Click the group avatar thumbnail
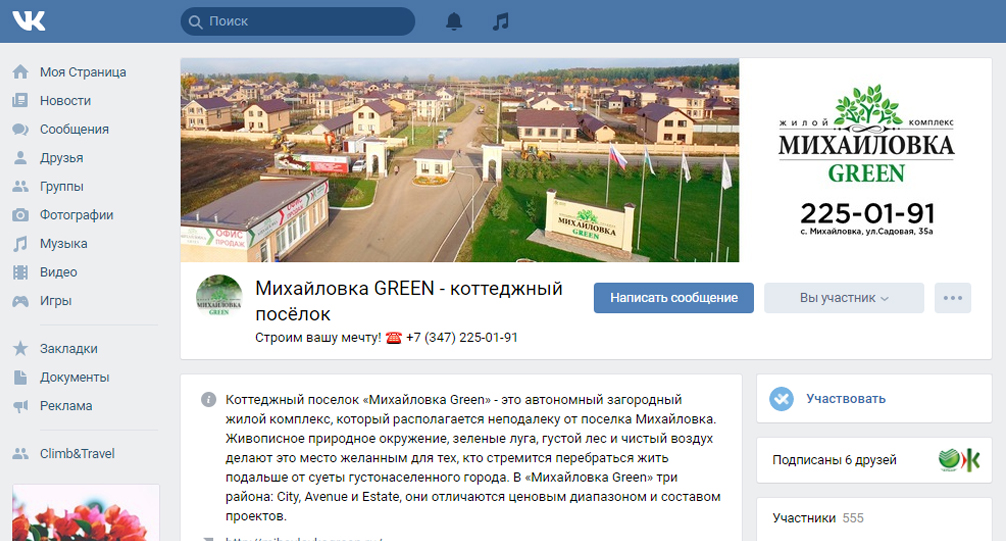The height and width of the screenshot is (541, 1006). coord(219,298)
